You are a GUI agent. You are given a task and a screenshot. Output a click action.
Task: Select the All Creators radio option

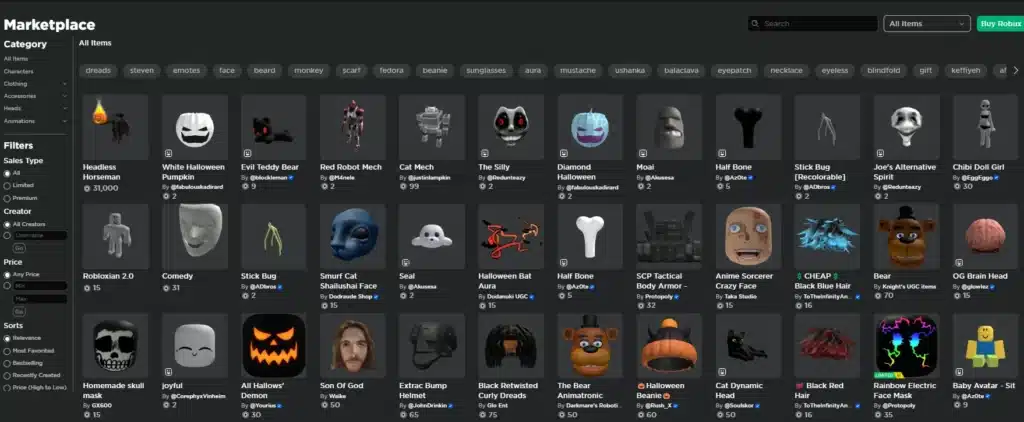point(7,224)
